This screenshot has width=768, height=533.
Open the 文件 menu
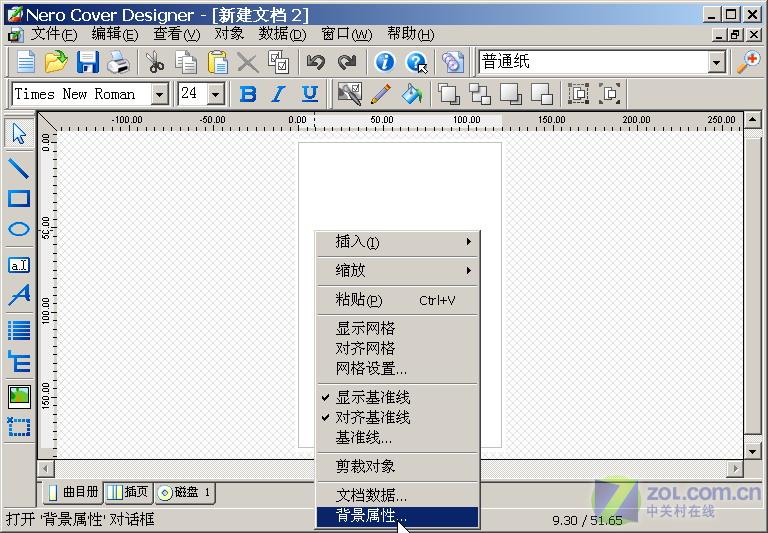[x=54, y=34]
